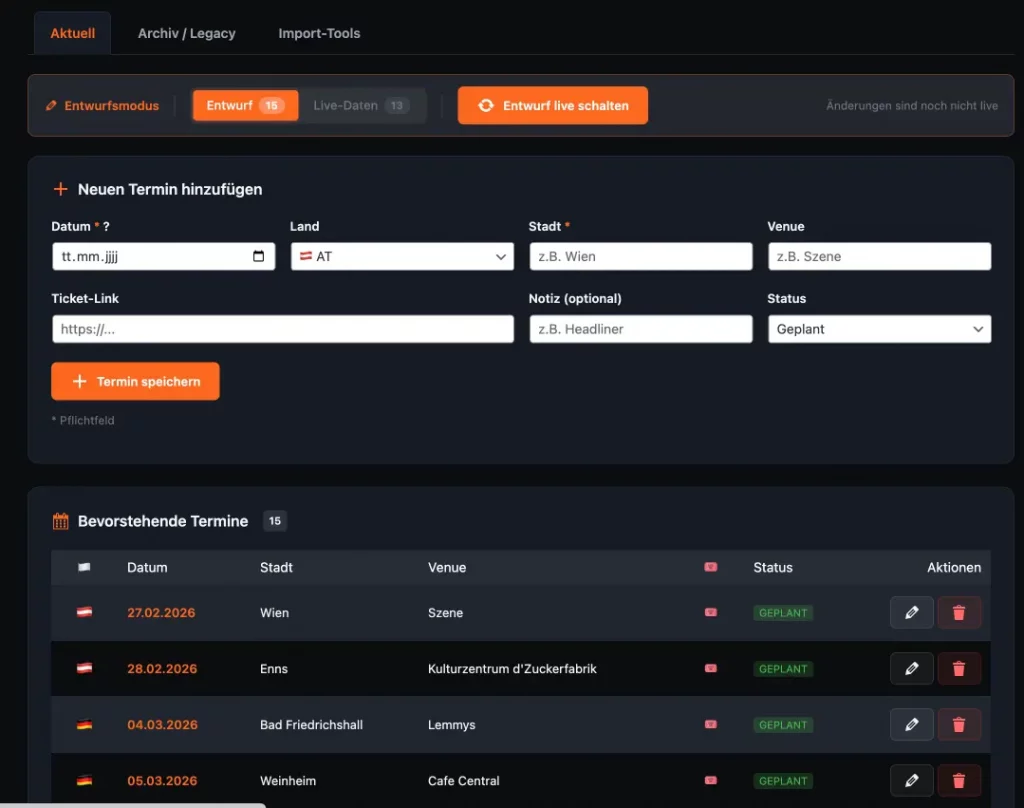Click the edit pencil for Wien row

[911, 613]
